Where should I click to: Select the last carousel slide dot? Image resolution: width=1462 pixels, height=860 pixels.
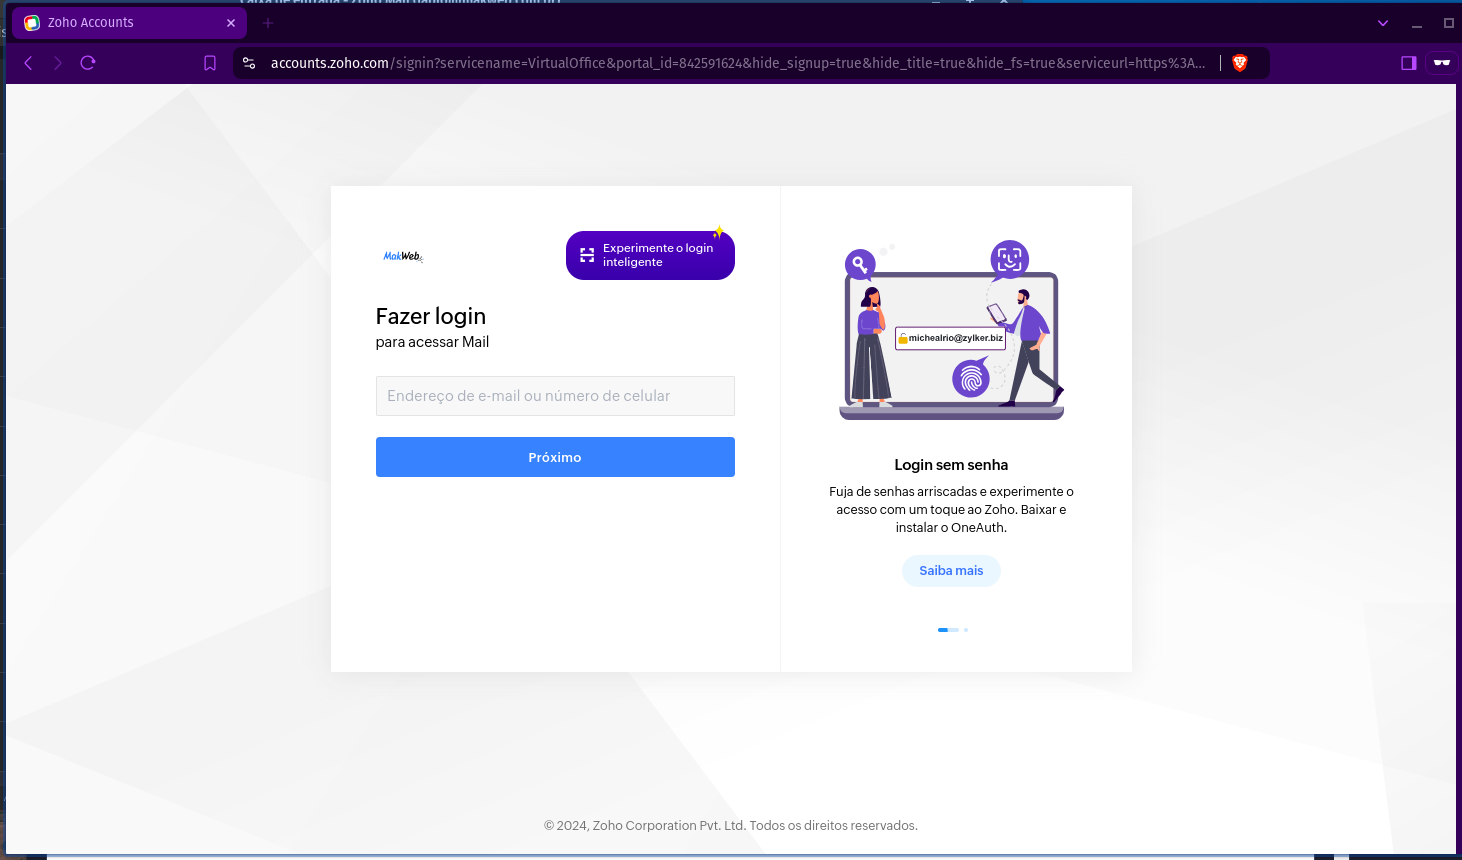coord(966,630)
